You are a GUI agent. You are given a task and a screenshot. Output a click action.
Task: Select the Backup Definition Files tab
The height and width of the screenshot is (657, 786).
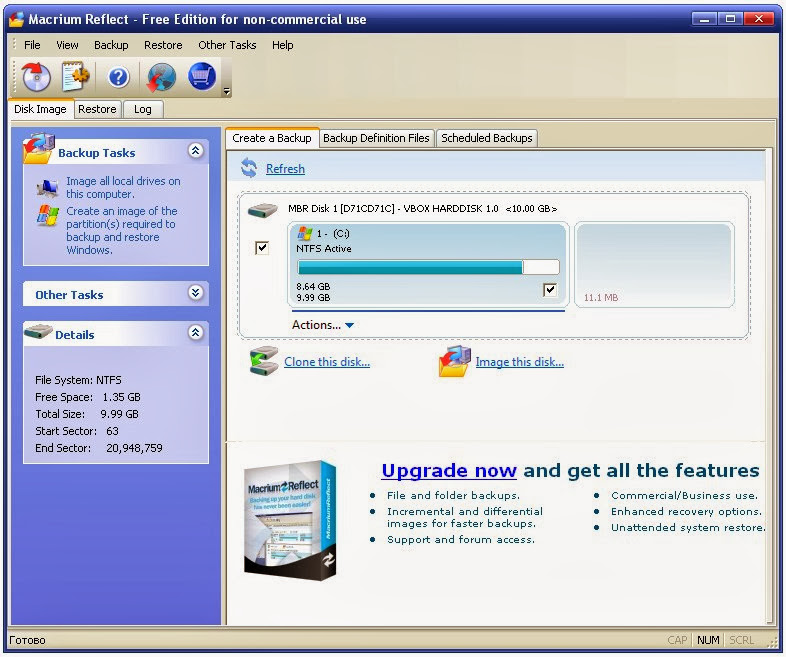click(376, 138)
